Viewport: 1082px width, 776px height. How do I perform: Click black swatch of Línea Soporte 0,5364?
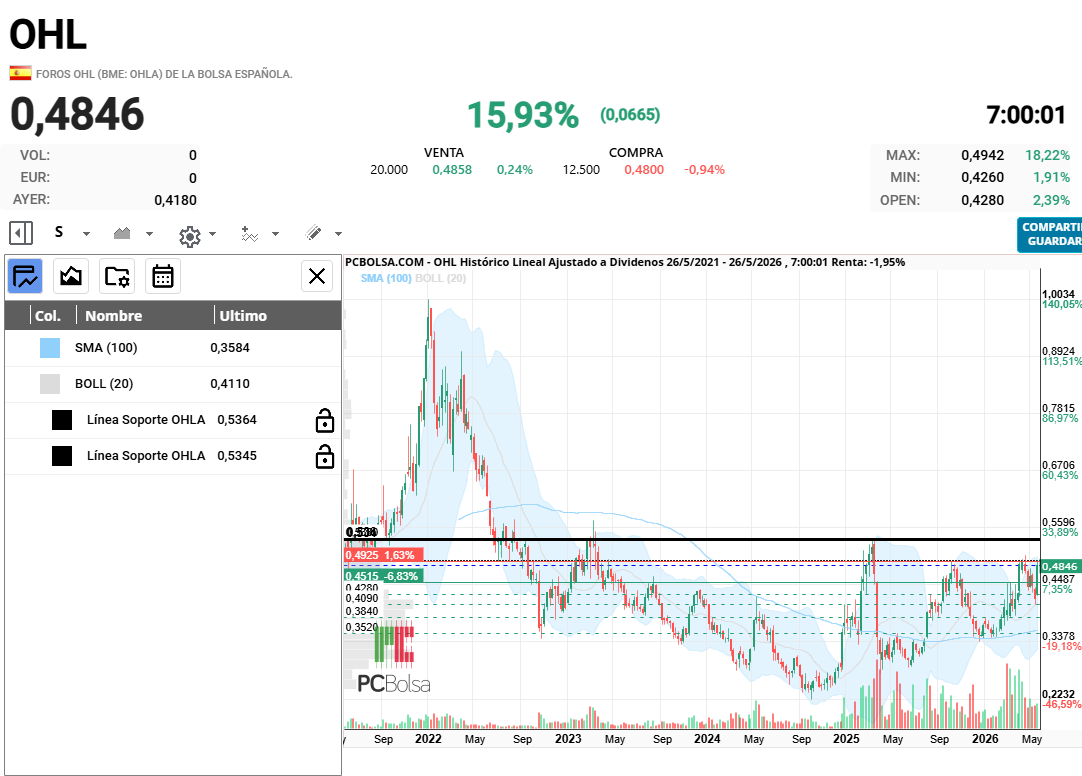click(62, 419)
